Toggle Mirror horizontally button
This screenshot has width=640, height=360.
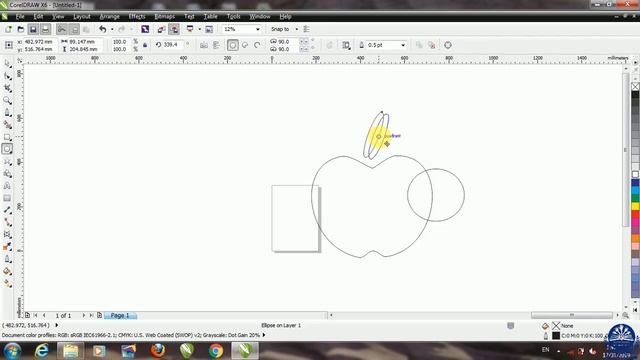(204, 45)
